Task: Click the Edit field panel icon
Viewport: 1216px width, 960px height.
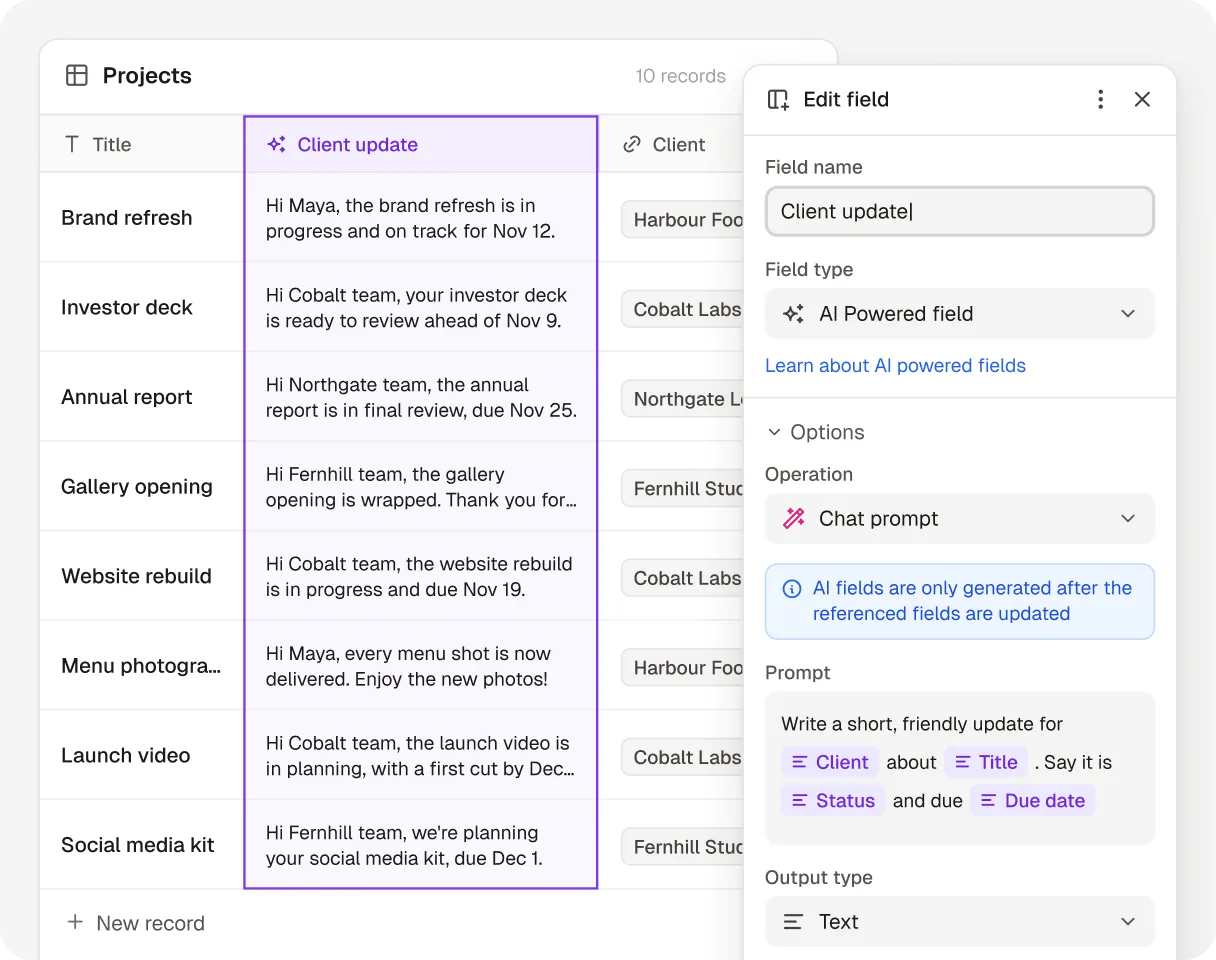Action: (778, 99)
